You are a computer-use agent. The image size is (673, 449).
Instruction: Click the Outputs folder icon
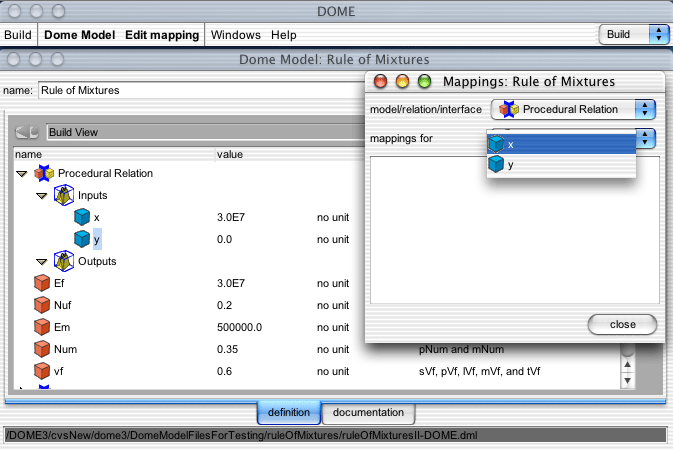tap(64, 261)
